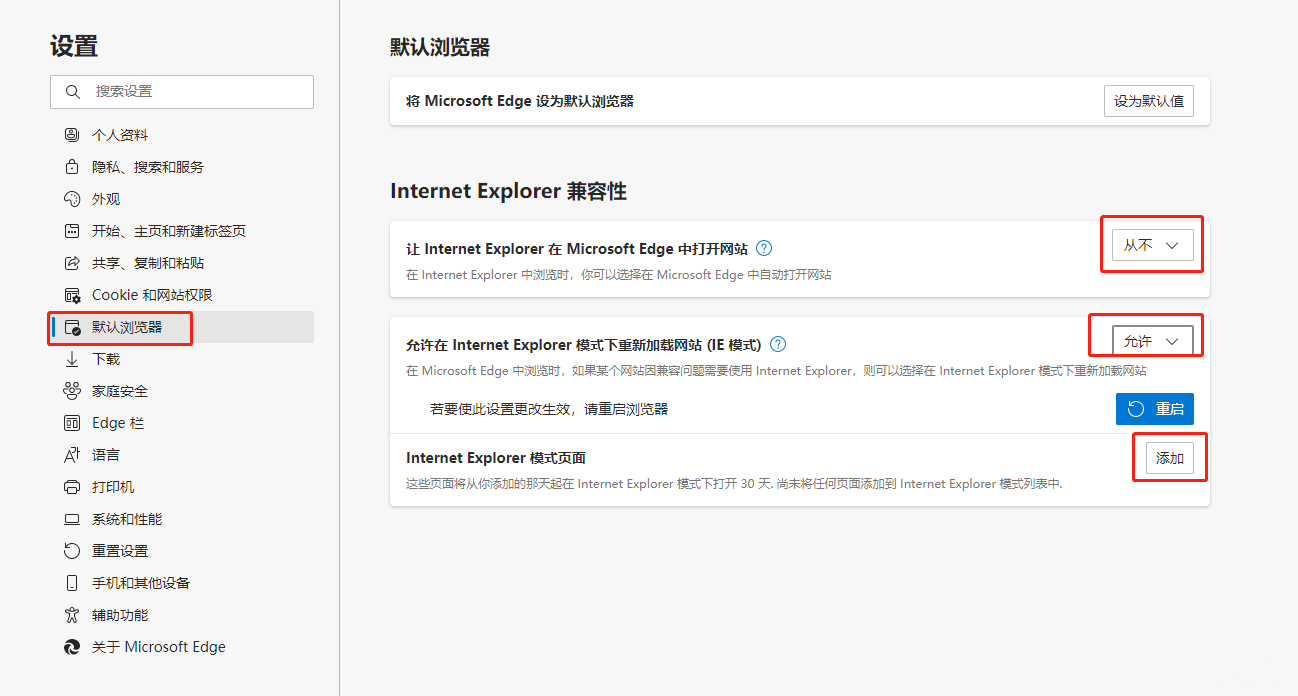Image resolution: width=1298 pixels, height=696 pixels.
Task: Click the Appearance (外观) palette icon
Action: [x=72, y=199]
